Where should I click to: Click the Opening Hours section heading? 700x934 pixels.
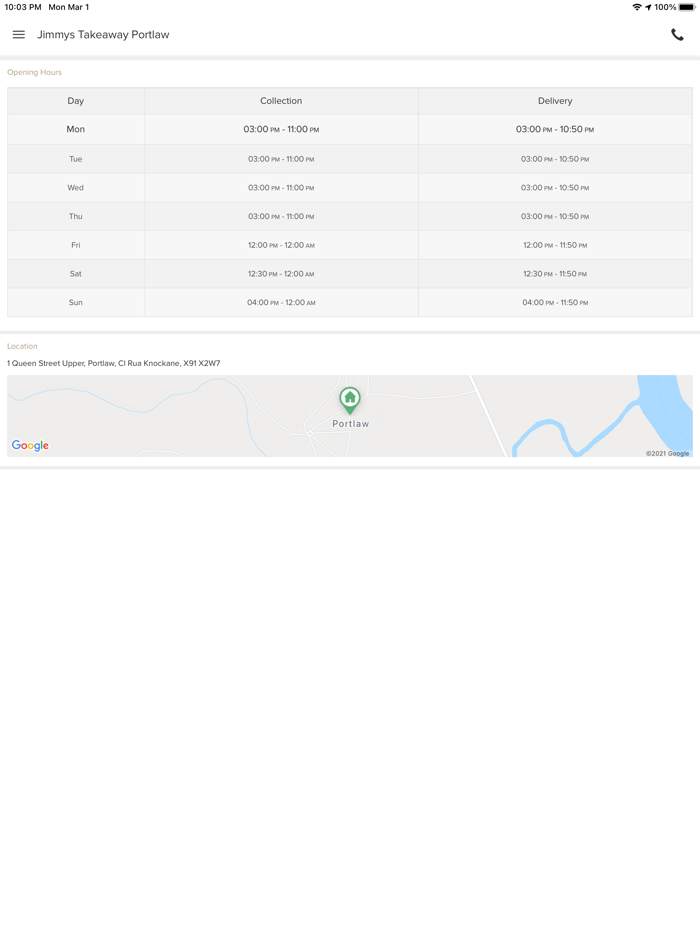34,73
